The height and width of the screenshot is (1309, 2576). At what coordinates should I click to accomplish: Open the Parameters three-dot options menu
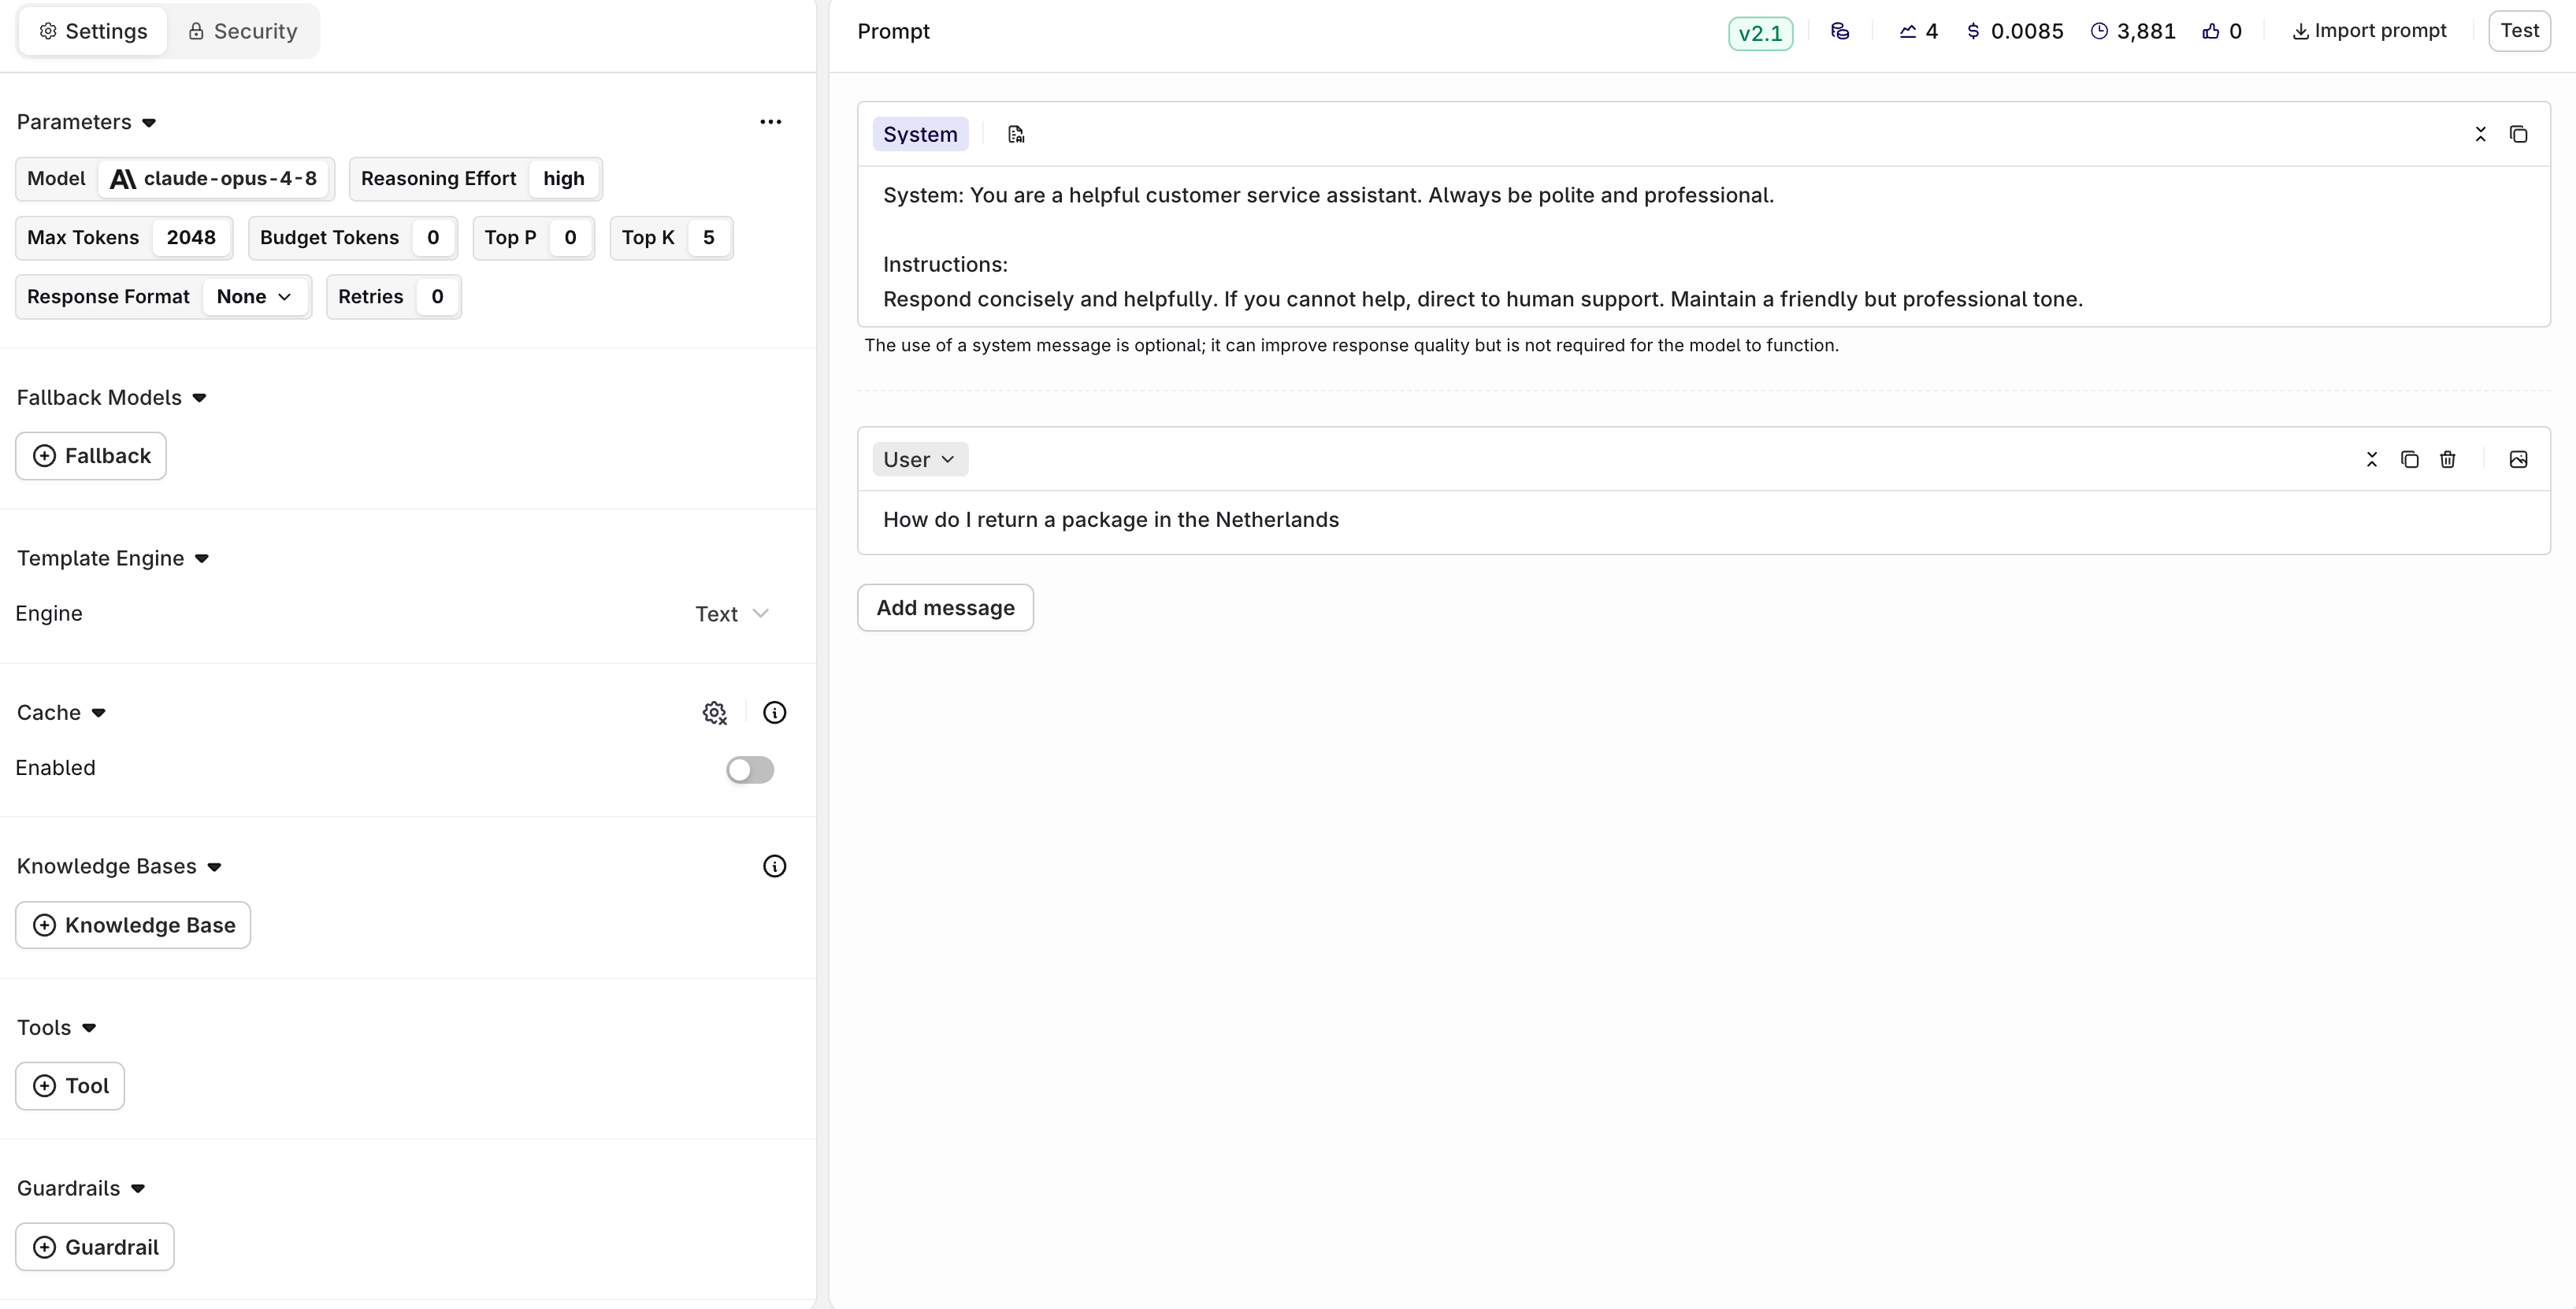click(770, 122)
